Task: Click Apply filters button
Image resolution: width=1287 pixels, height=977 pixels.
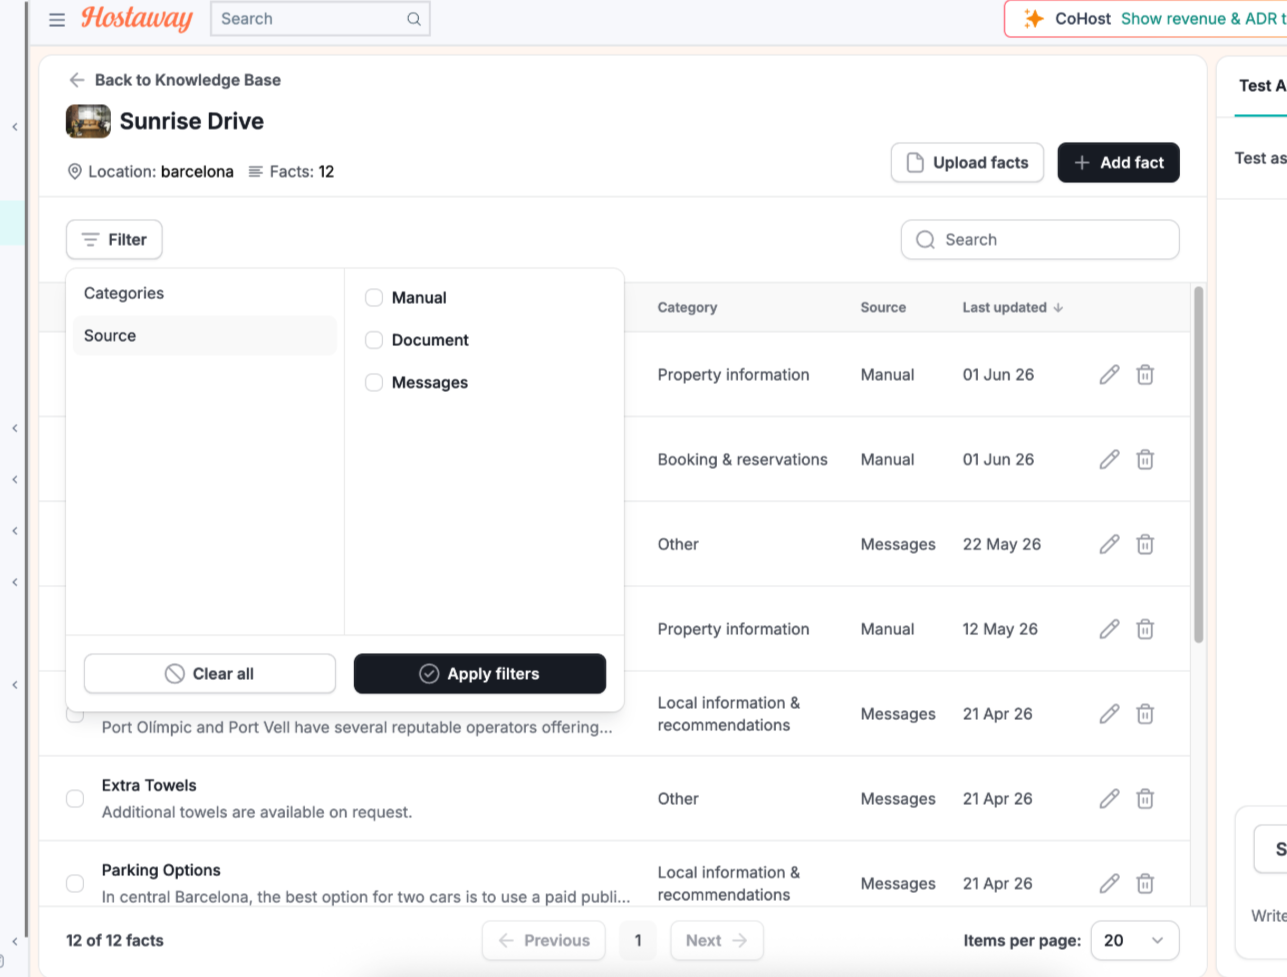Action: point(480,674)
